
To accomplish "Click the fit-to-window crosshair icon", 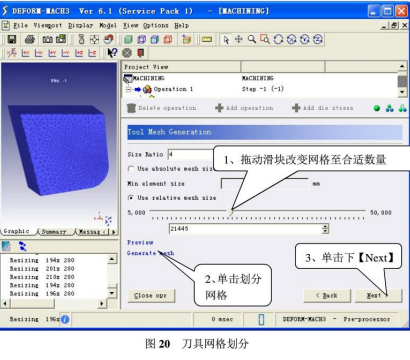I will (94, 40).
